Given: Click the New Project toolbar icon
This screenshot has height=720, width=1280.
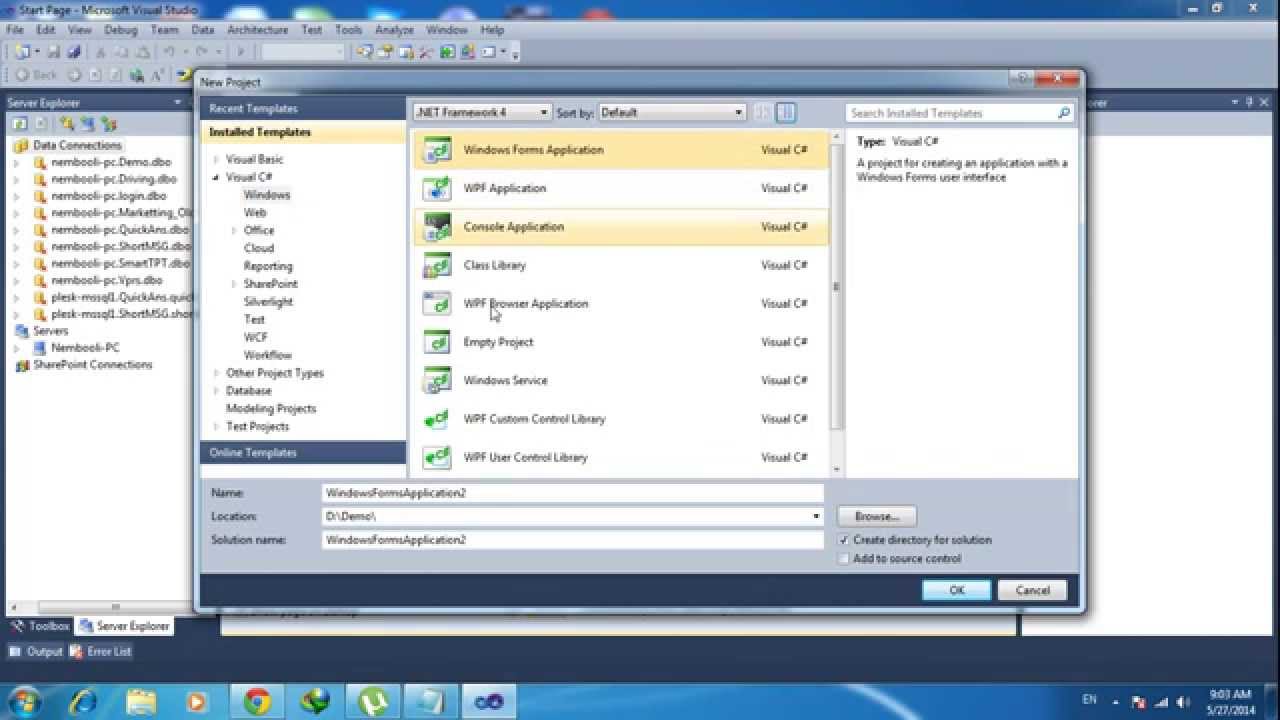Looking at the screenshot, I should point(21,52).
